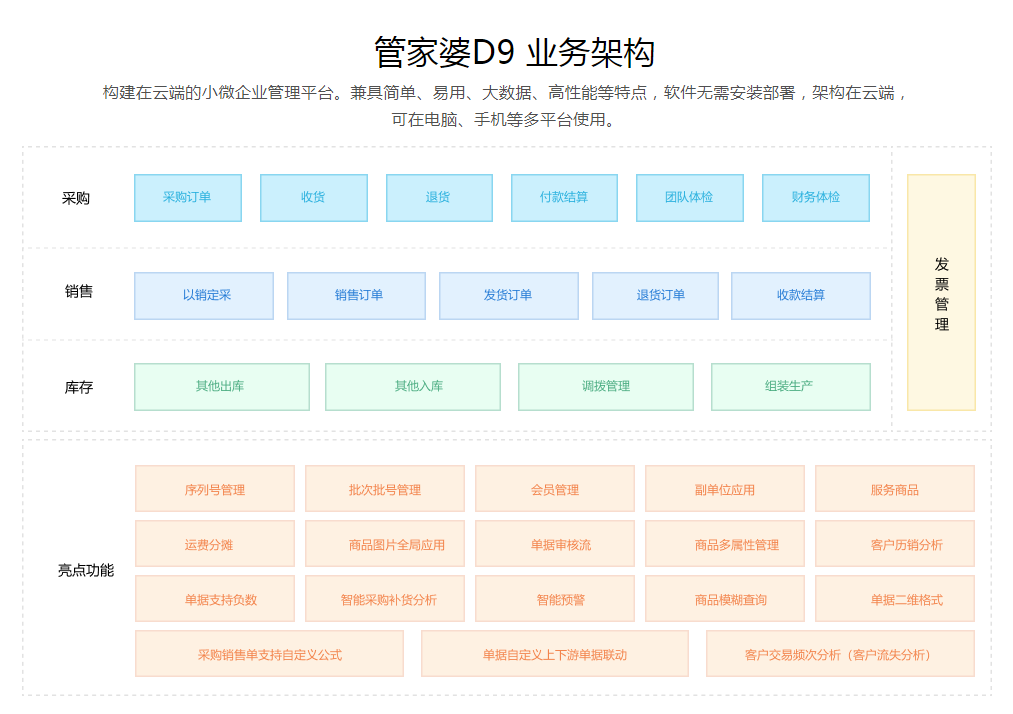Select the 销售订单 box
Image resolution: width=1013 pixels, height=714 pixels.
click(357, 296)
